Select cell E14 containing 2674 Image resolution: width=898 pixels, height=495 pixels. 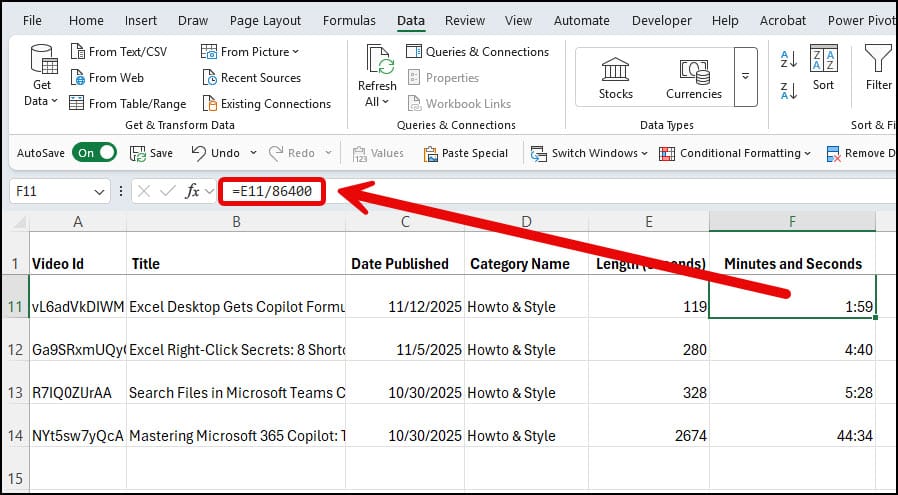[649, 435]
